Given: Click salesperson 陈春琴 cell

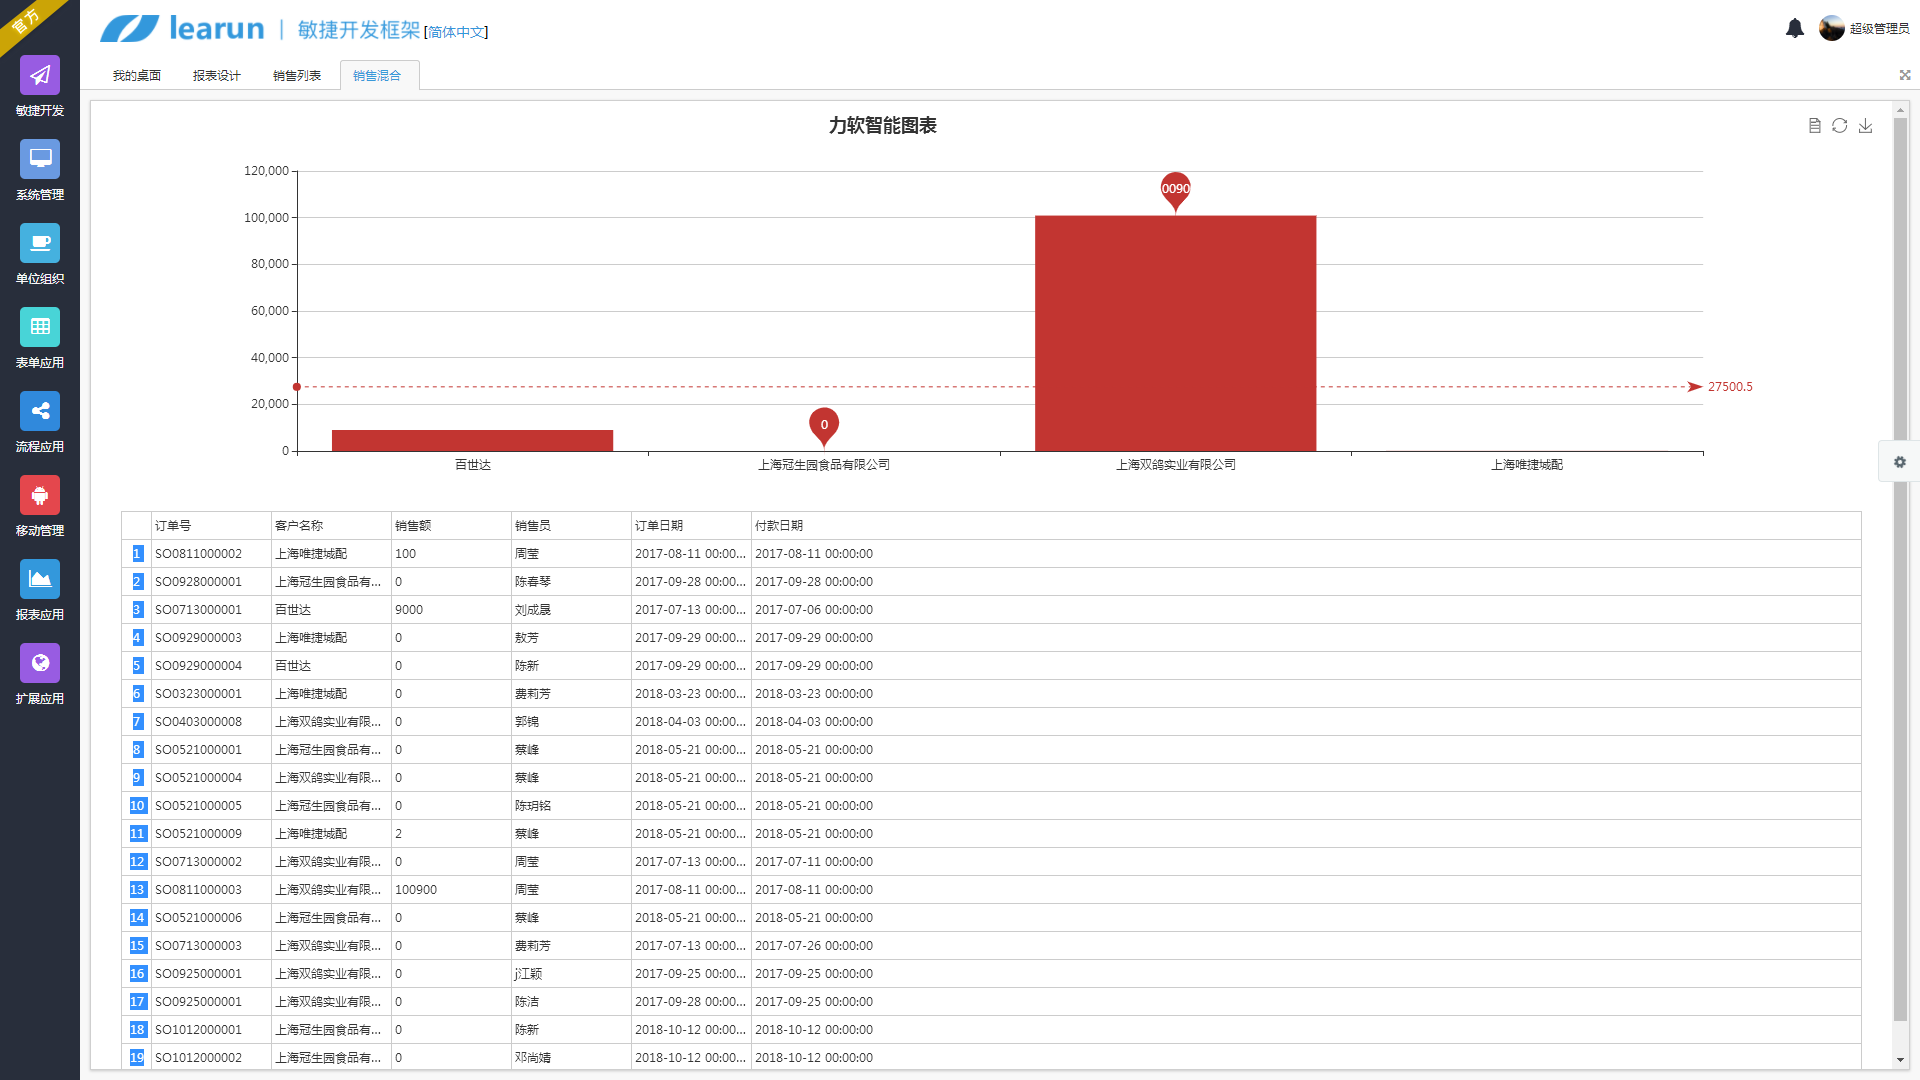Looking at the screenshot, I should coord(571,582).
